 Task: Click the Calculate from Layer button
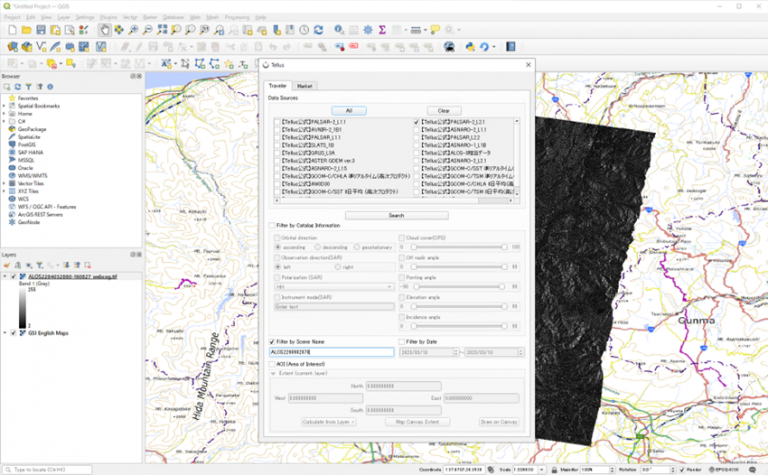point(328,422)
